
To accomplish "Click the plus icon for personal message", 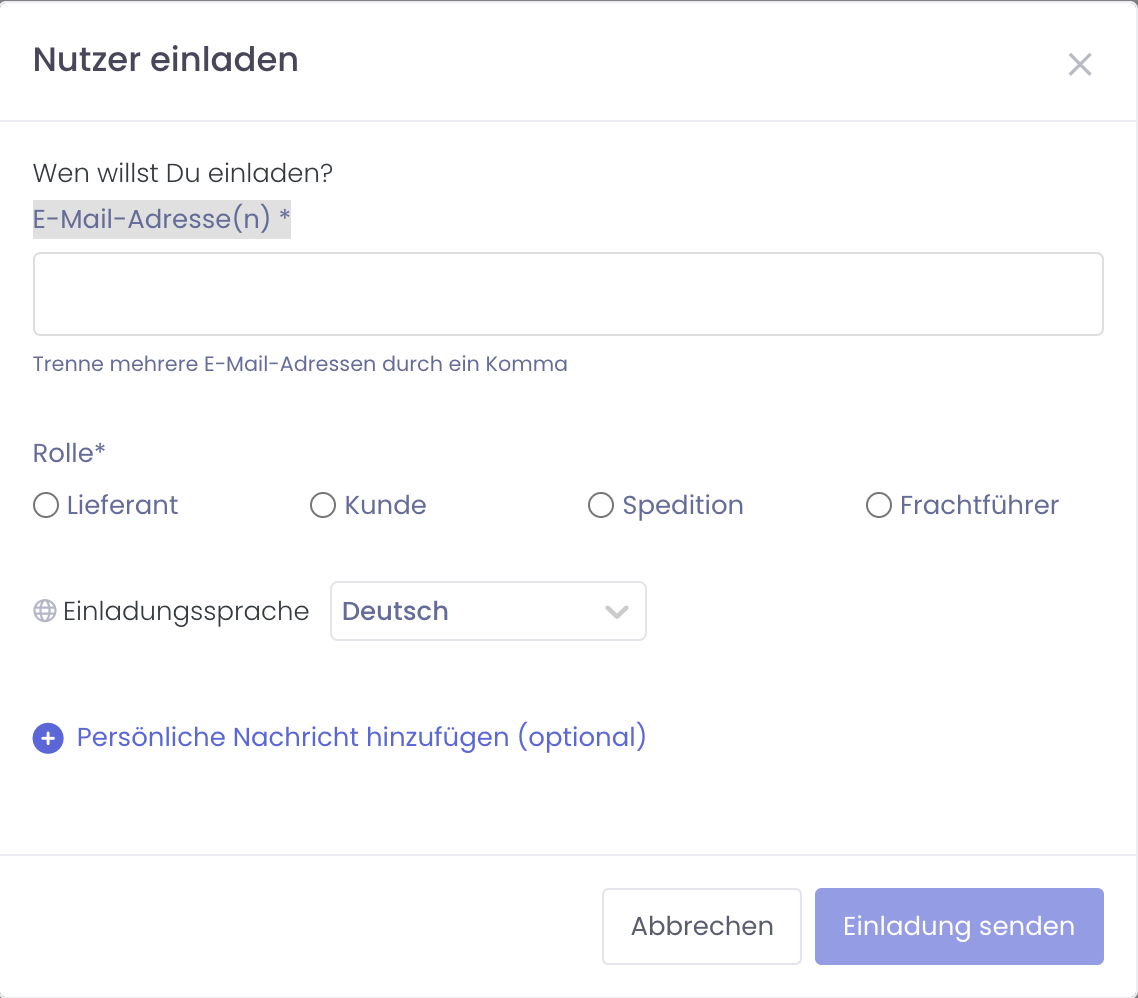I will tap(48, 739).
